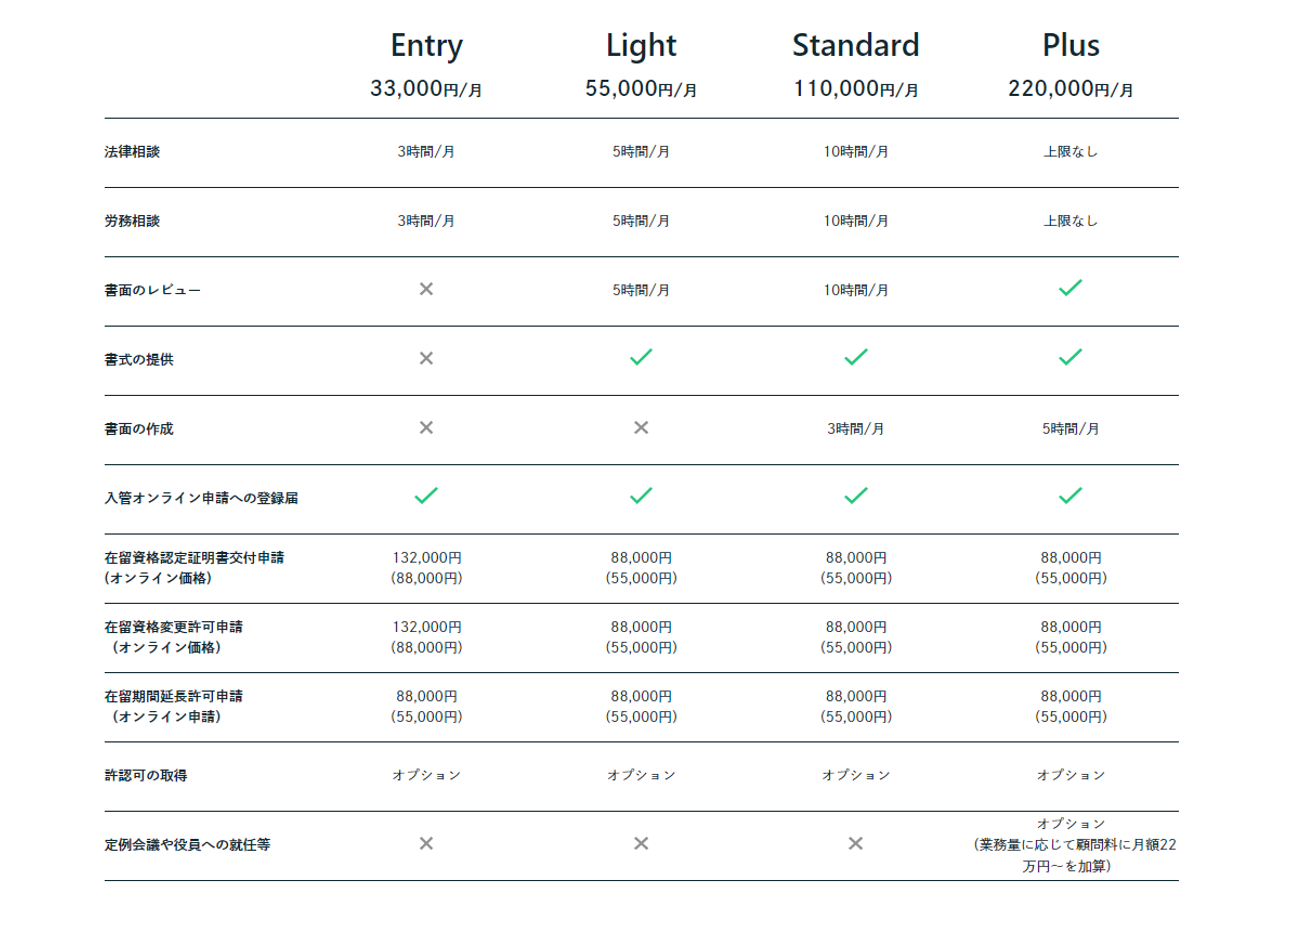Click Plus checkmark in 書面のレビュー row

[1070, 288]
